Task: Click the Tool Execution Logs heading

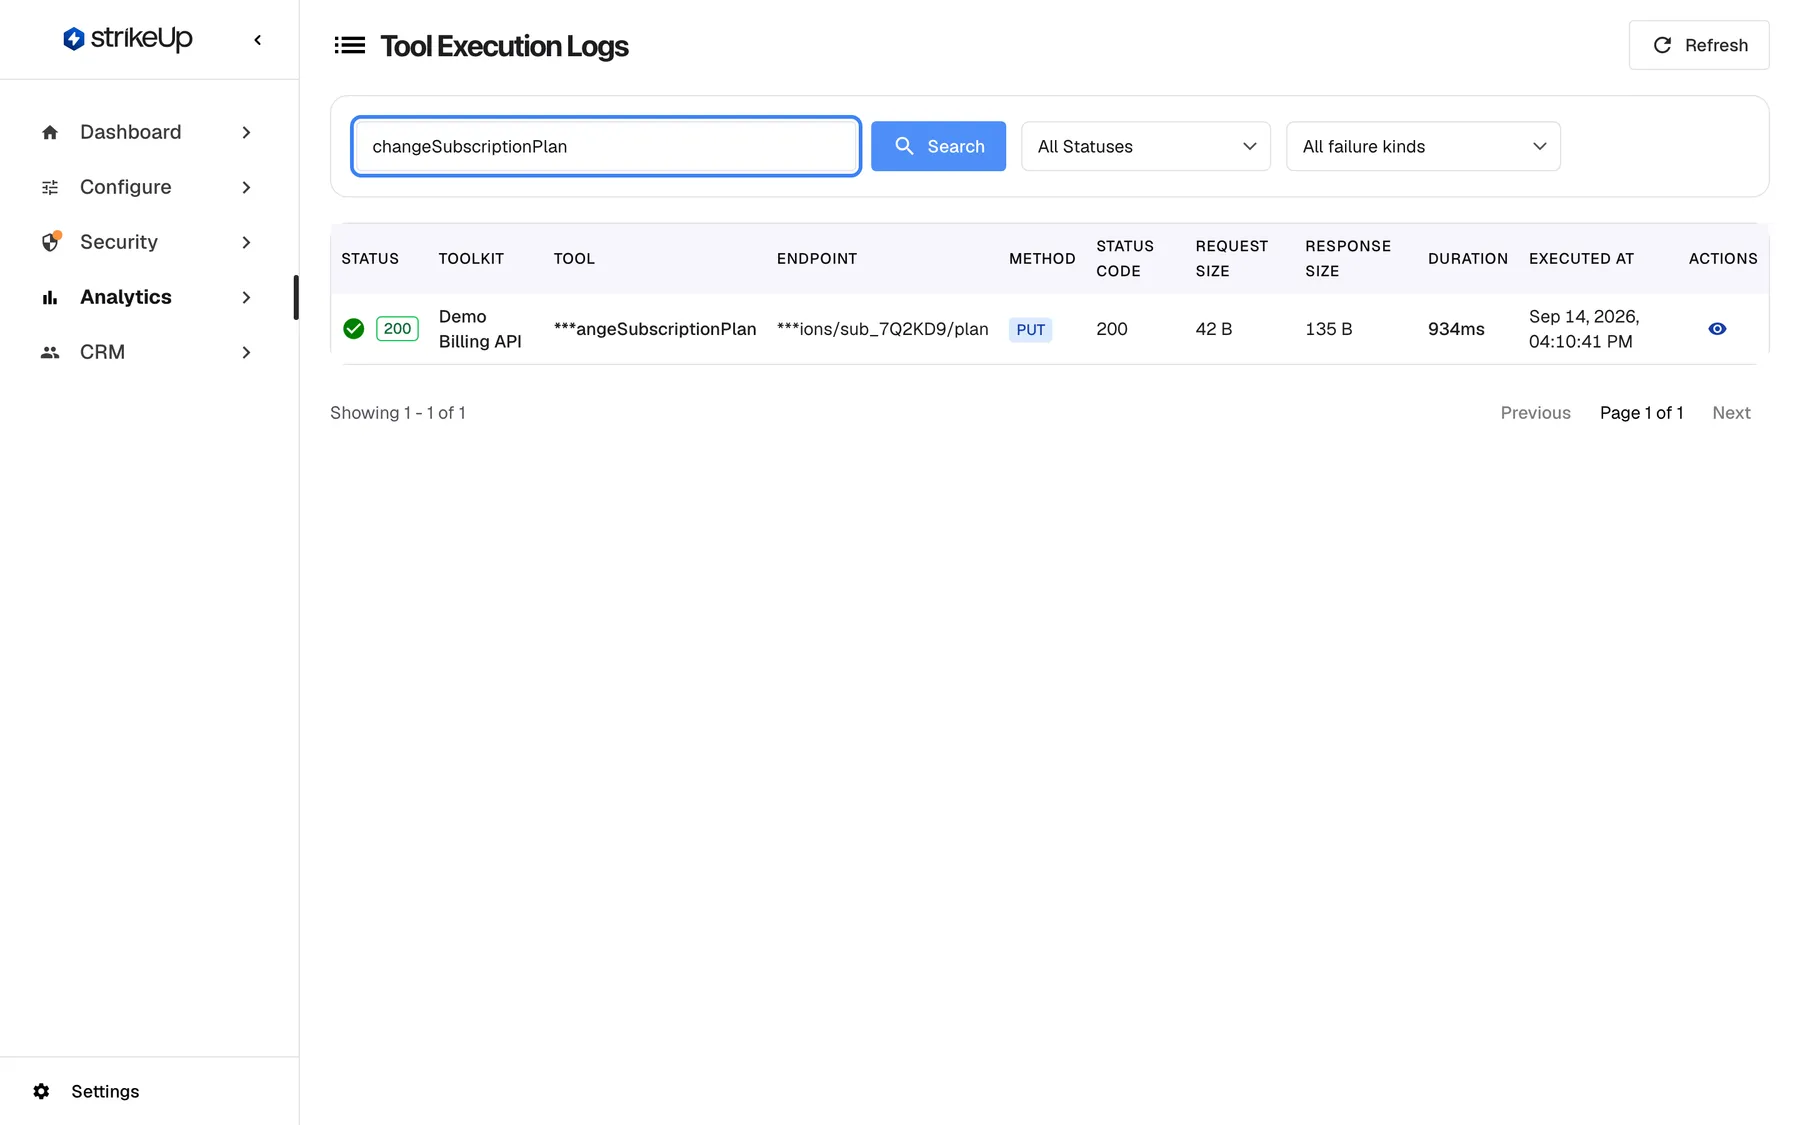Action: click(x=504, y=46)
